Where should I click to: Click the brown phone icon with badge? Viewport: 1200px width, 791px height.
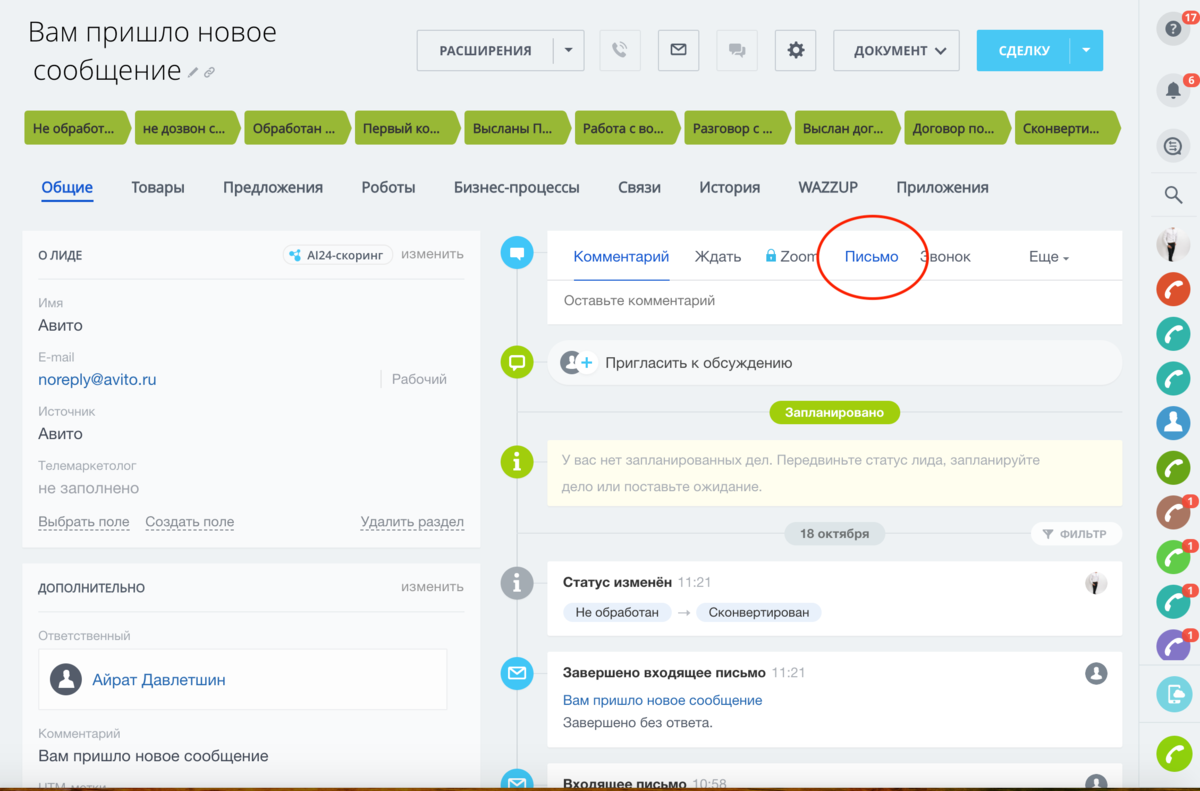click(x=1173, y=512)
